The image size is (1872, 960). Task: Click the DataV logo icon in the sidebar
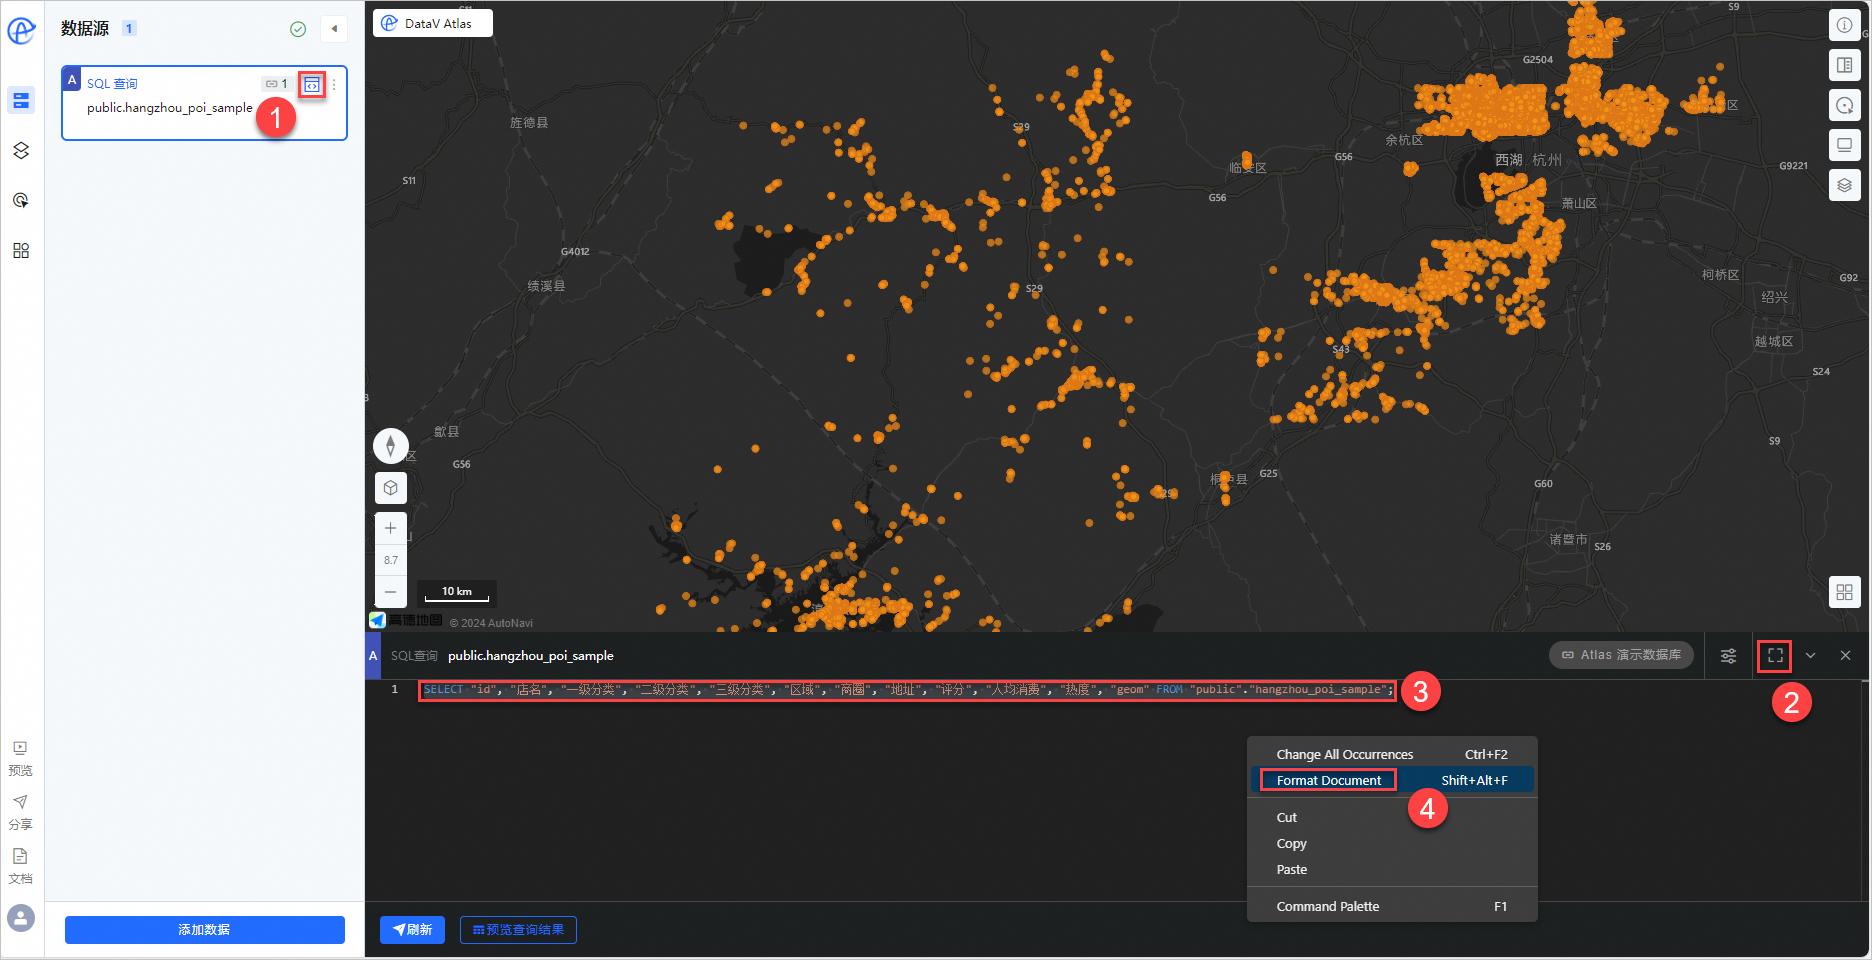[21, 30]
